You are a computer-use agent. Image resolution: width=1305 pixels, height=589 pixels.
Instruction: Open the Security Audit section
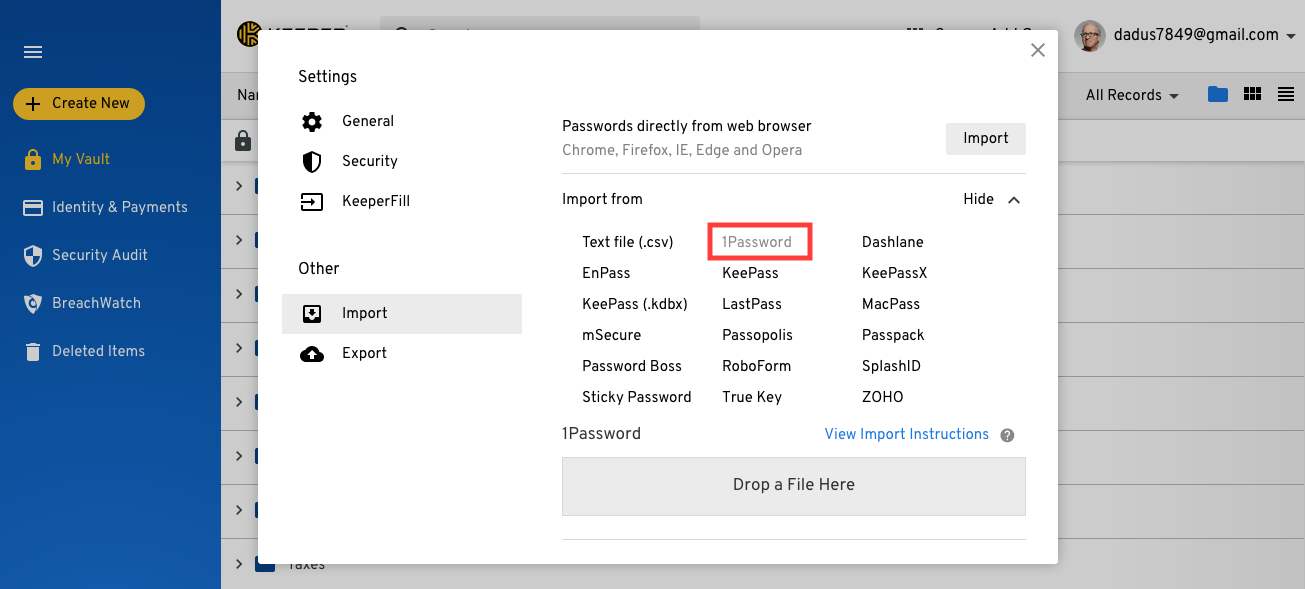pyautogui.click(x=86, y=255)
